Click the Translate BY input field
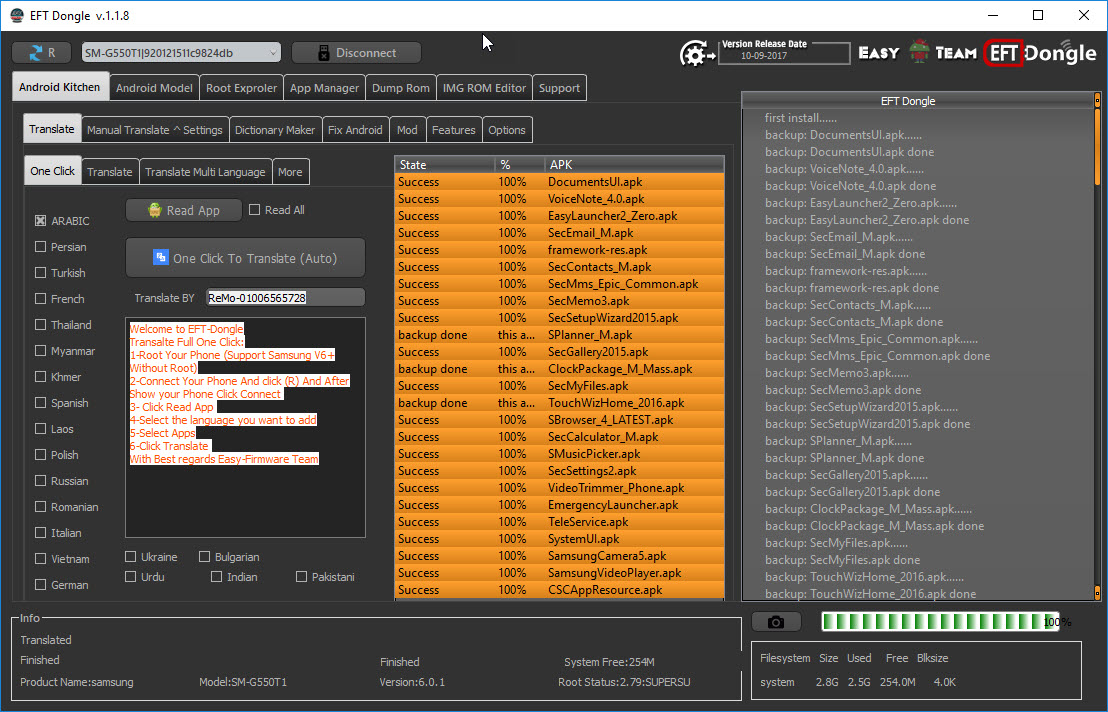This screenshot has width=1108, height=712. click(x=285, y=297)
